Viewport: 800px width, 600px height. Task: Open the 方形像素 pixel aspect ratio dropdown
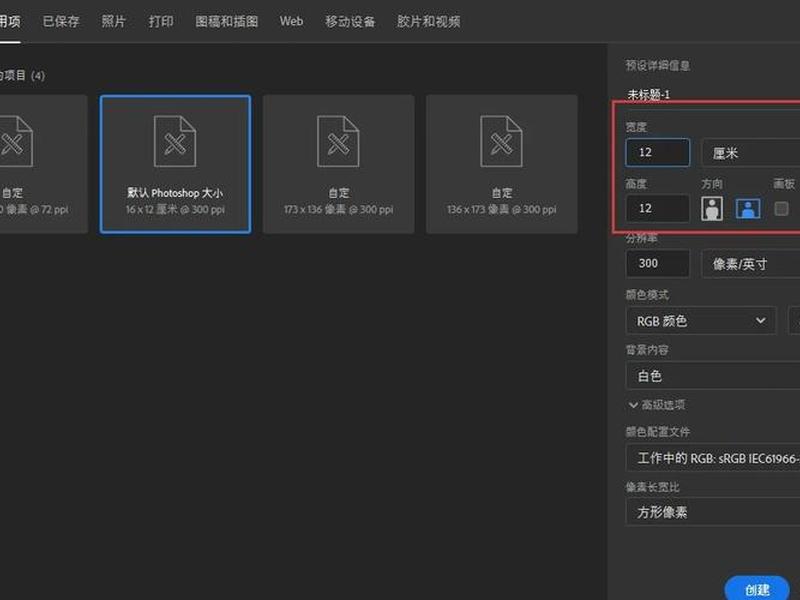(x=713, y=512)
